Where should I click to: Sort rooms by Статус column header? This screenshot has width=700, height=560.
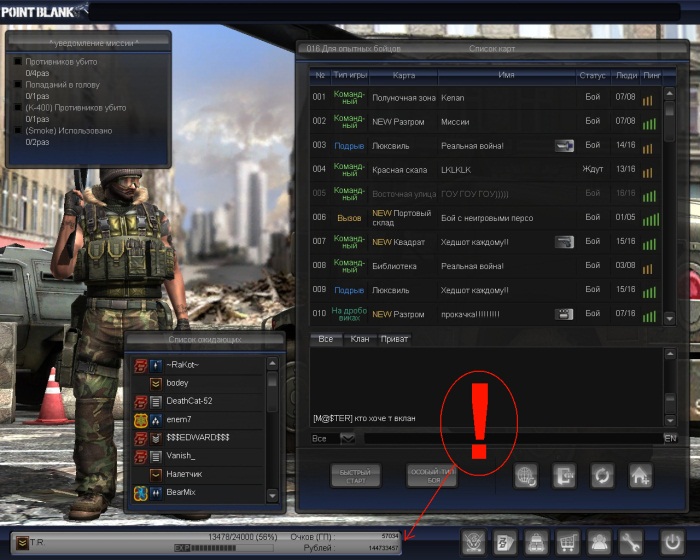592,75
